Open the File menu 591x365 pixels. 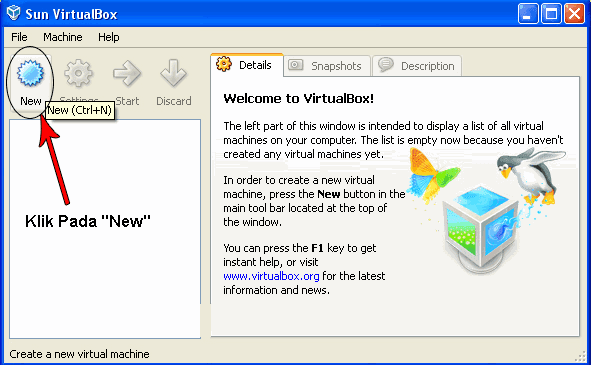tap(19, 37)
